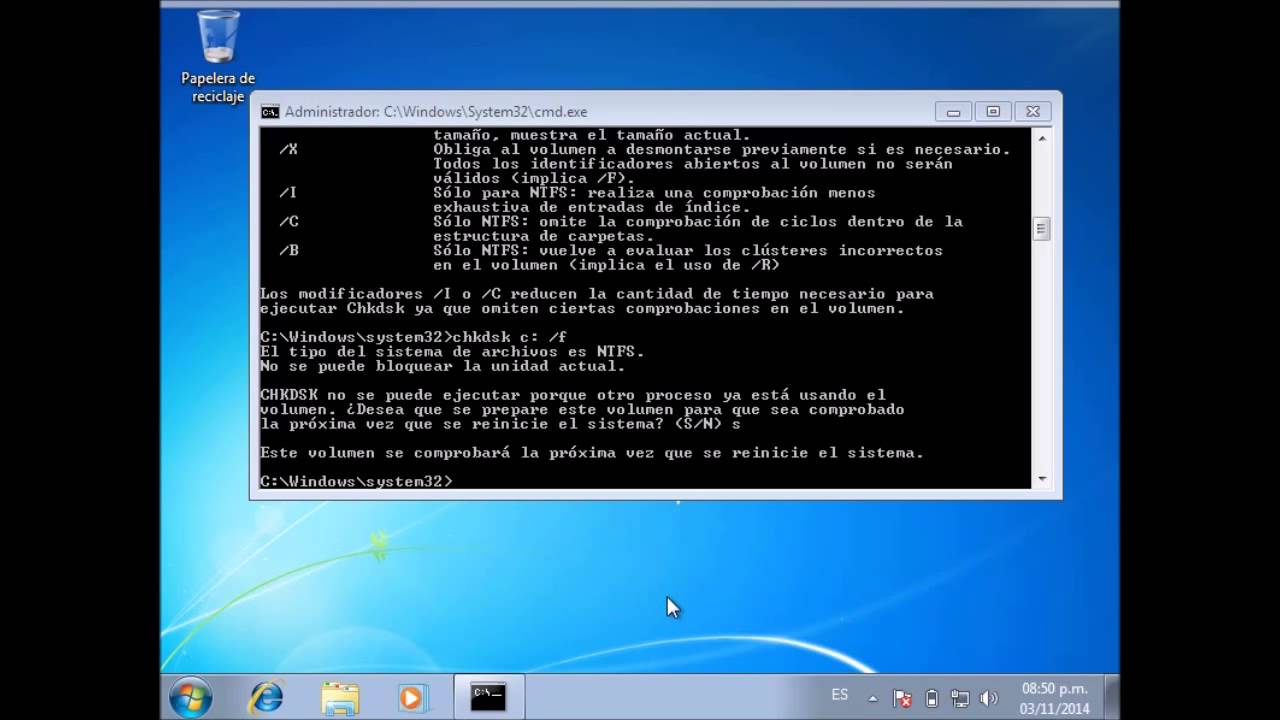Click the line 'No se puede bloquear la unidad actual.'

[x=442, y=366]
